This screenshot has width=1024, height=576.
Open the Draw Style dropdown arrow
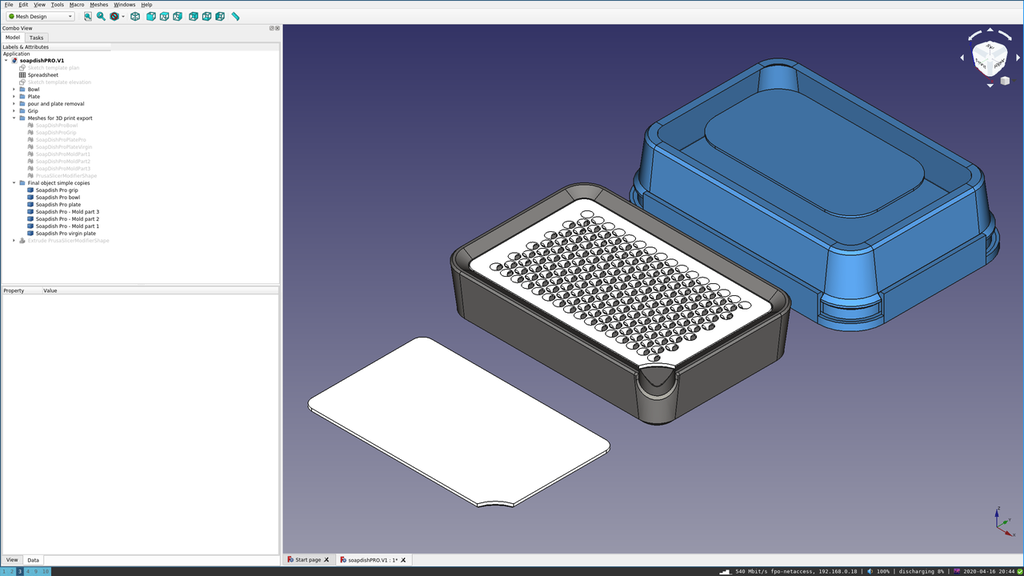click(123, 16)
